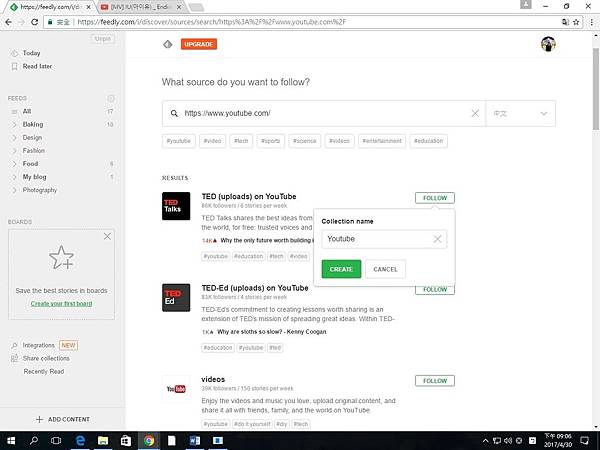Expand the My blog feed collection

pos(14,177)
